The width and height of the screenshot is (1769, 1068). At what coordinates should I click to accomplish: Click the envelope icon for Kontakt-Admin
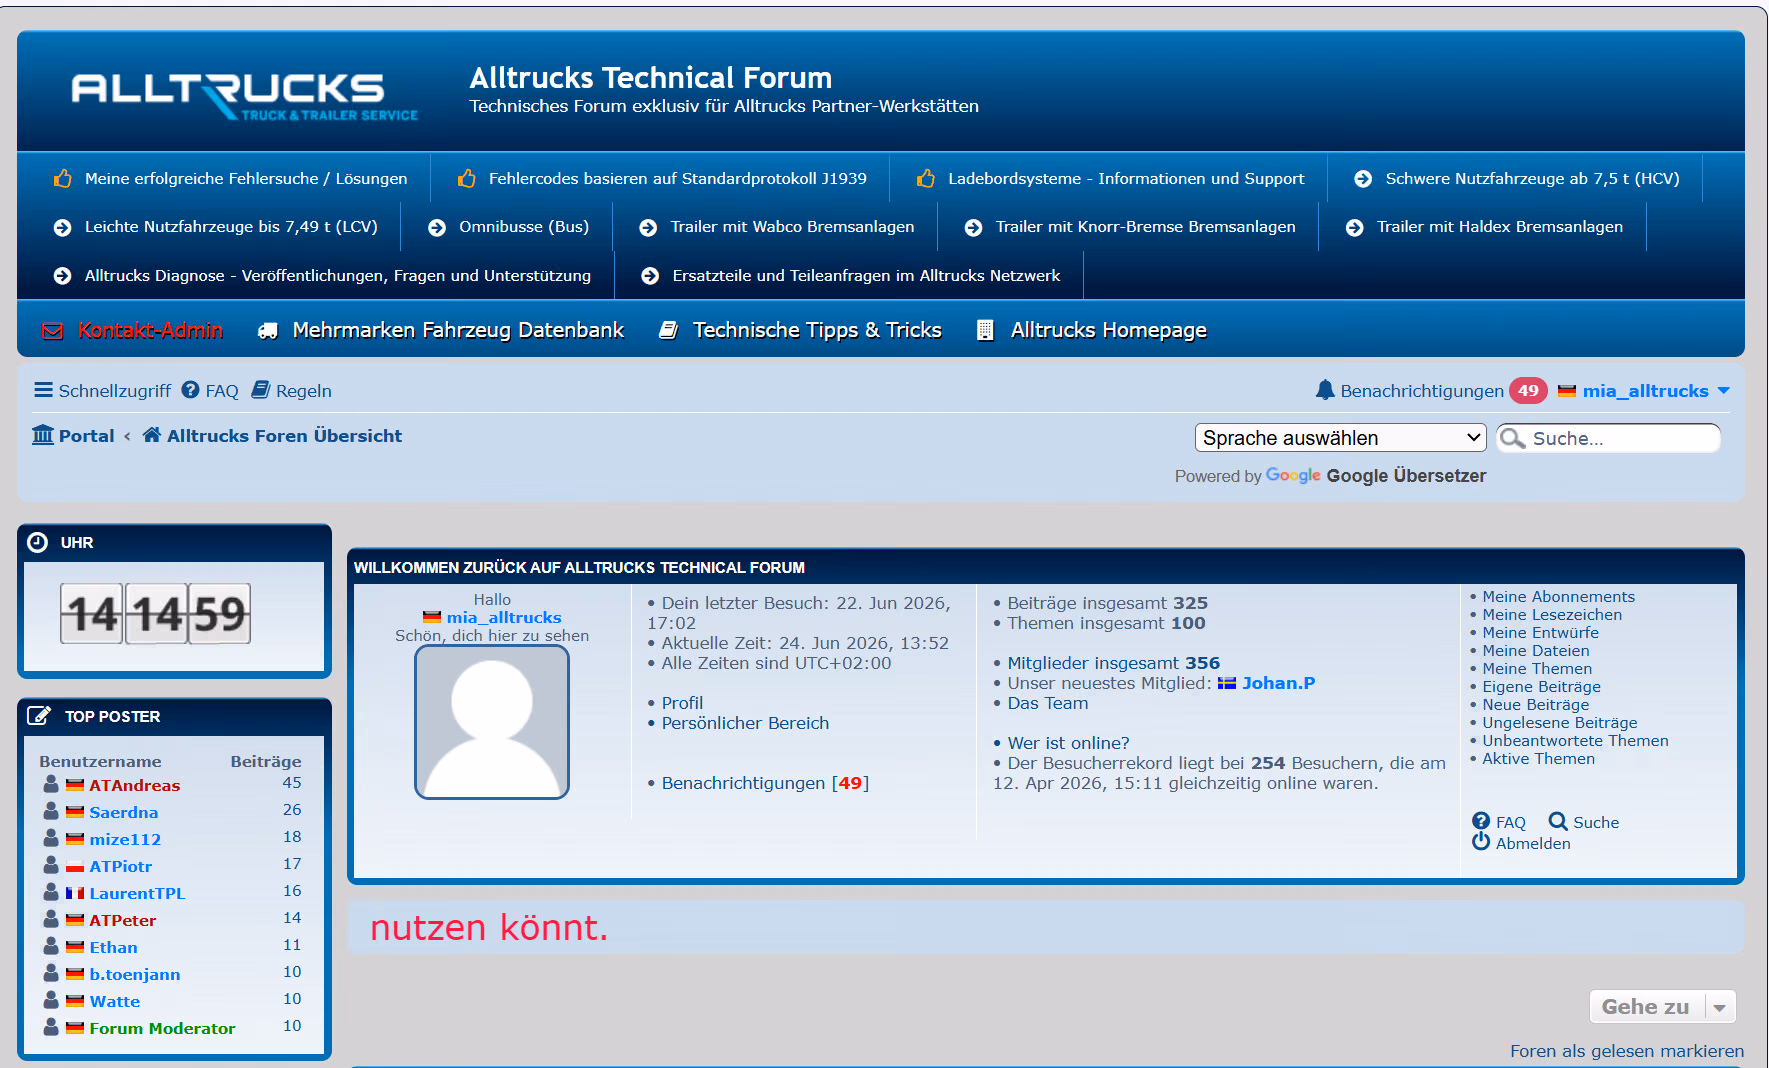tap(52, 331)
